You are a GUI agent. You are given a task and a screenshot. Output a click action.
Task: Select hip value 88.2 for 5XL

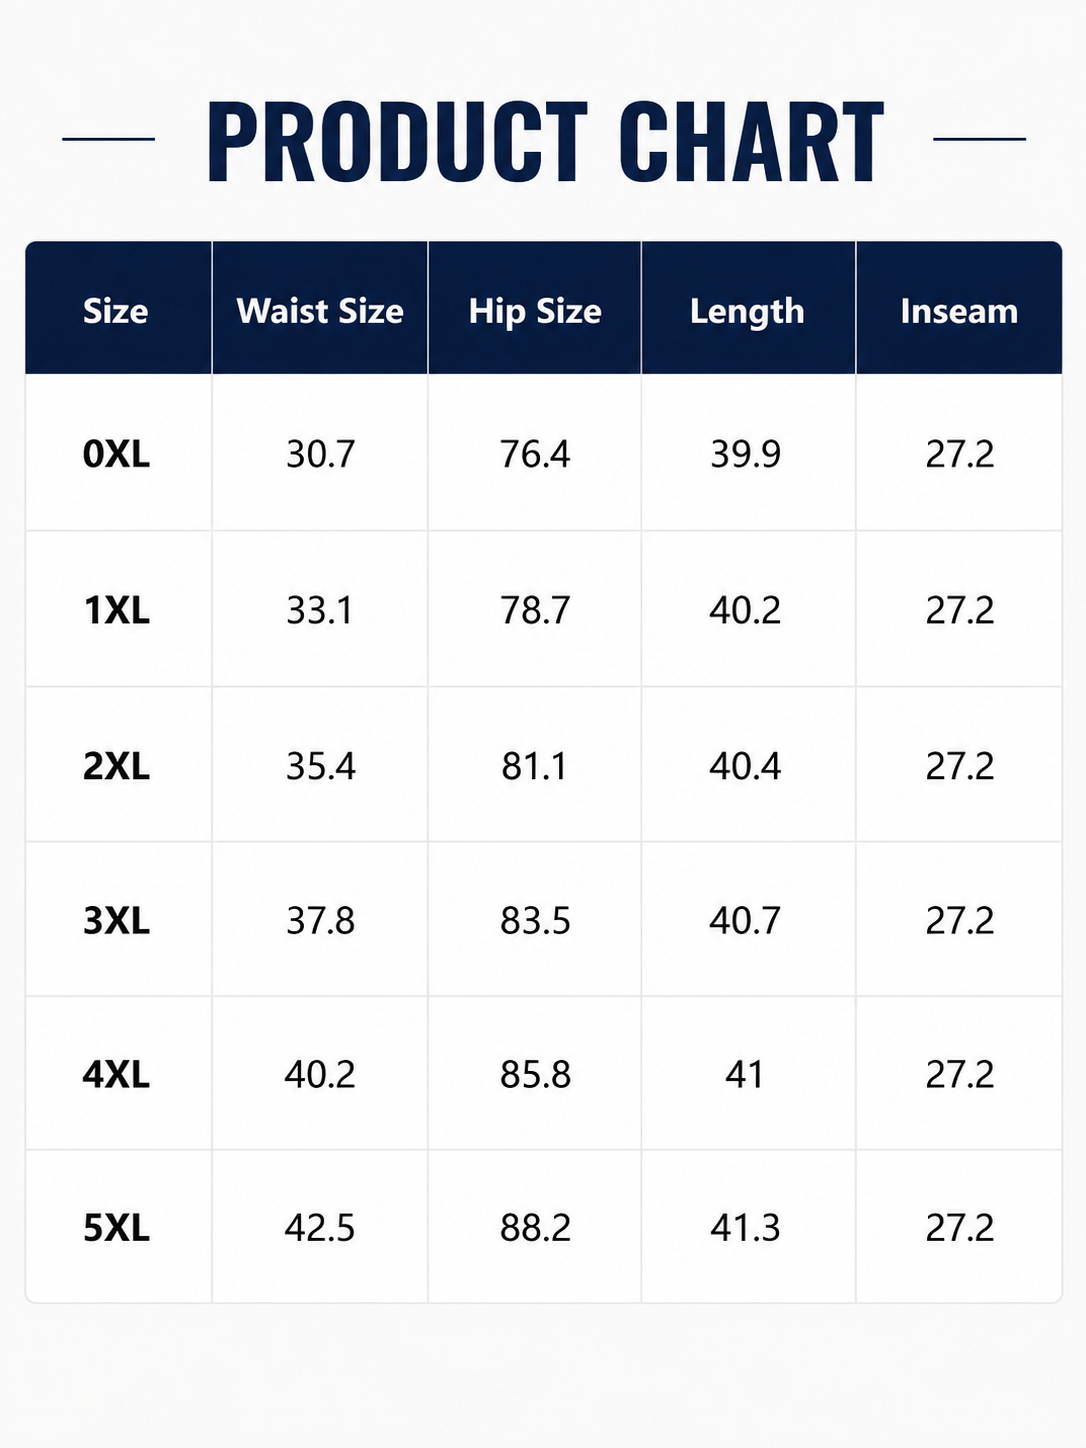tap(535, 1227)
